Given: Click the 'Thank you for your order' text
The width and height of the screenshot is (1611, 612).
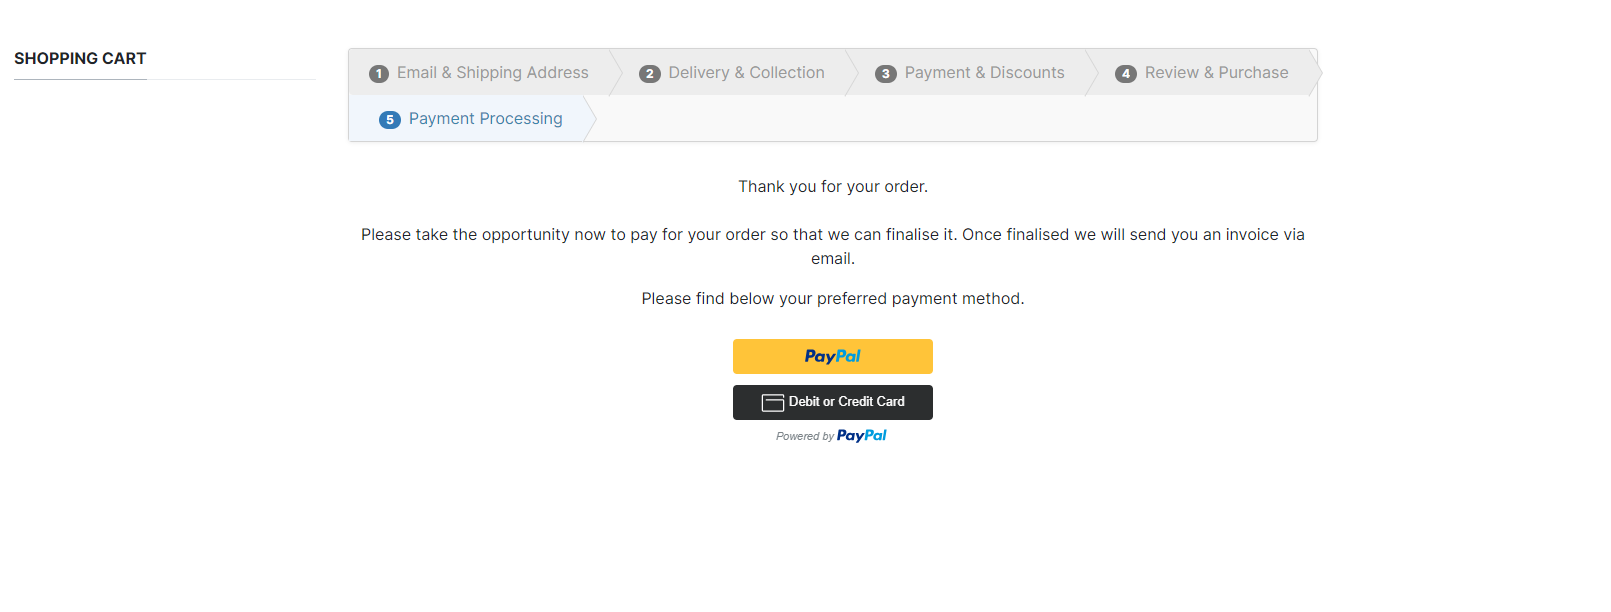Looking at the screenshot, I should point(832,187).
